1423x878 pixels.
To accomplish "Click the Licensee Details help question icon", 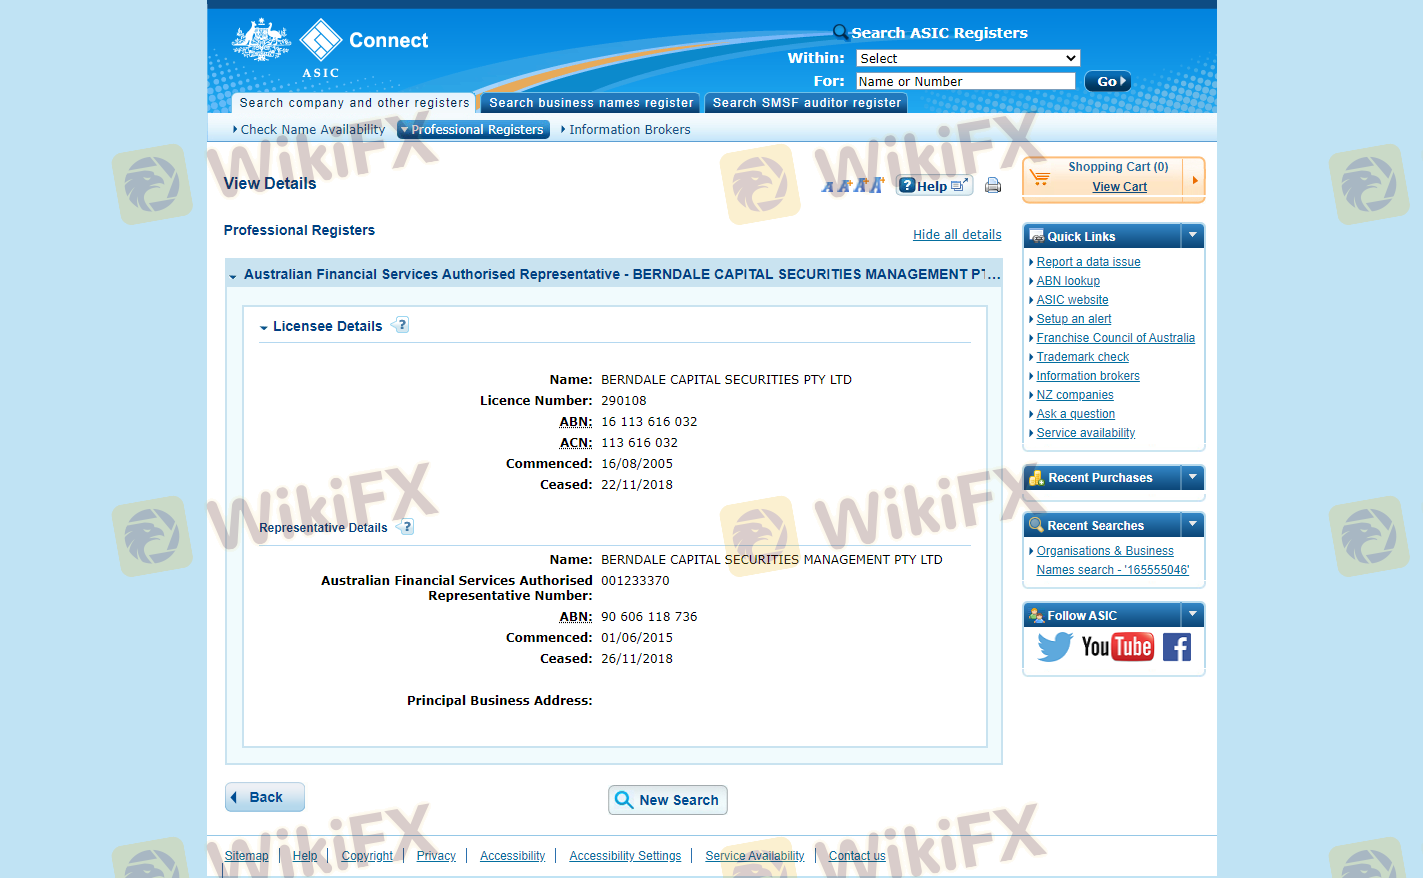I will click(x=401, y=325).
